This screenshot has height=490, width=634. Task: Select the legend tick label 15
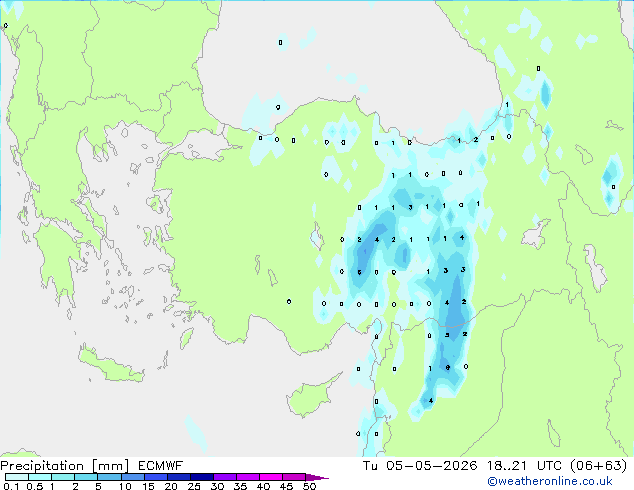(148, 486)
